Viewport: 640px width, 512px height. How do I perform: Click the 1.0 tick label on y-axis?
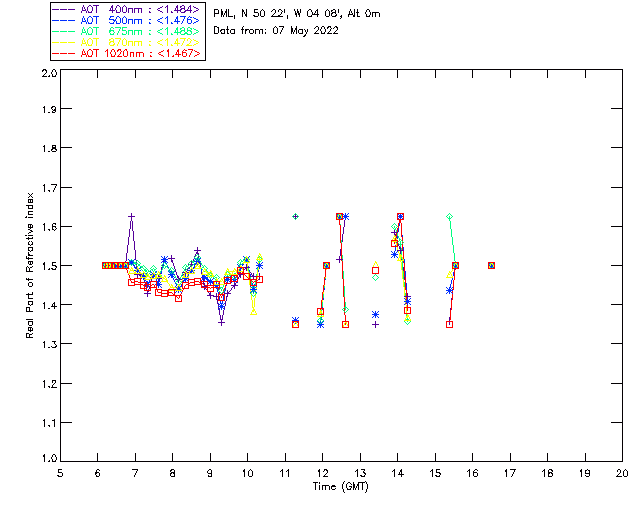tap(48, 459)
